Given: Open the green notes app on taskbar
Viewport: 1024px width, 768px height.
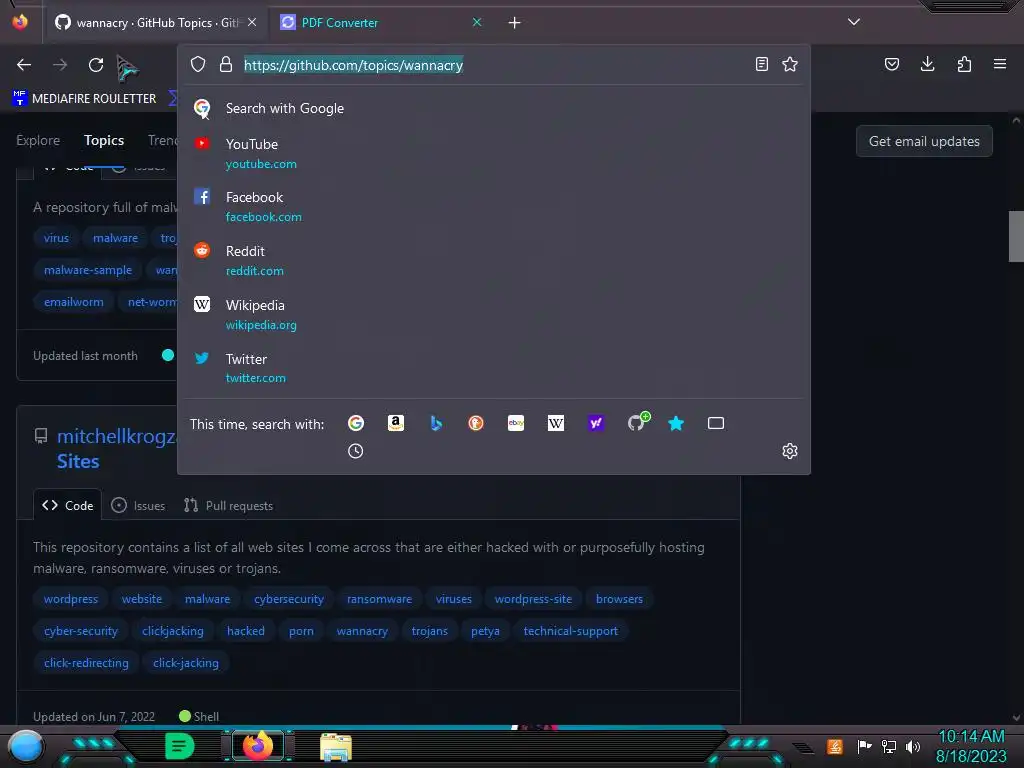Looking at the screenshot, I should coord(180,746).
